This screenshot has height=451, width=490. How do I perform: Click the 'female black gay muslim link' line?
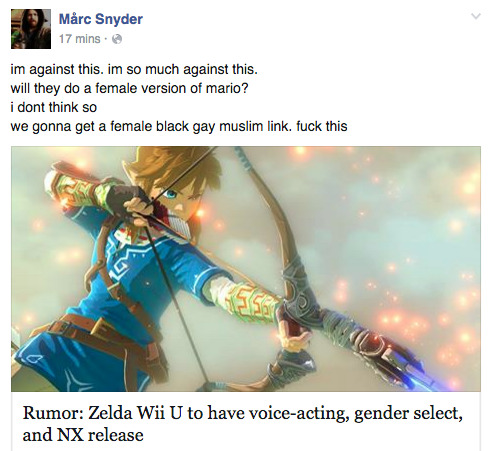[x=179, y=126]
